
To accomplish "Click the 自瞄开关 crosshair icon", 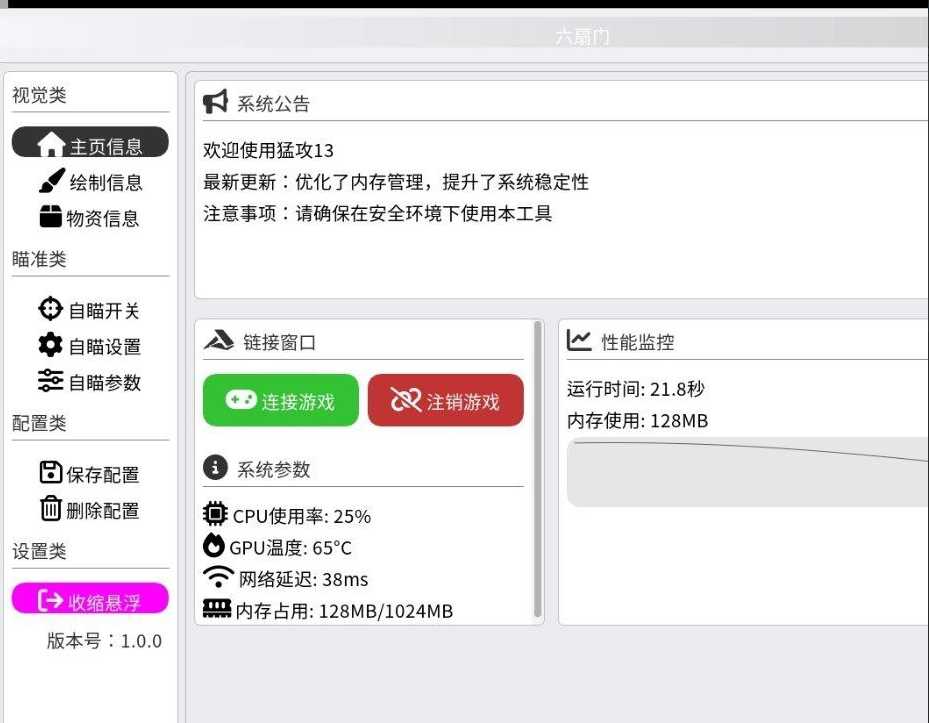I will coord(50,309).
